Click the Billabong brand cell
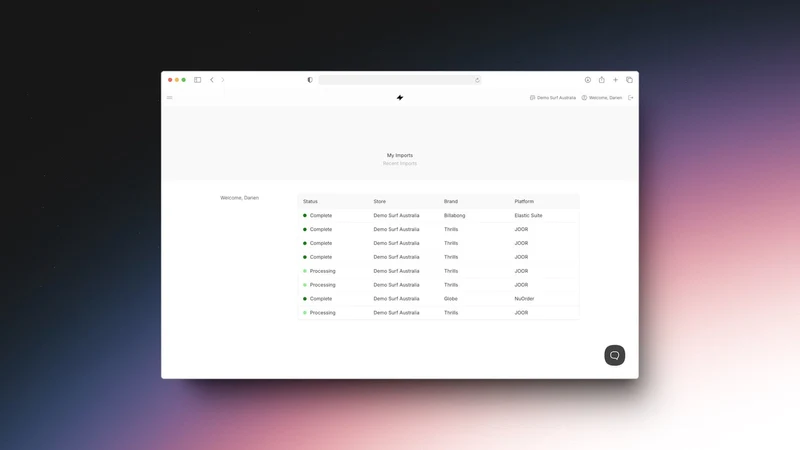The image size is (800, 450). pos(455,215)
